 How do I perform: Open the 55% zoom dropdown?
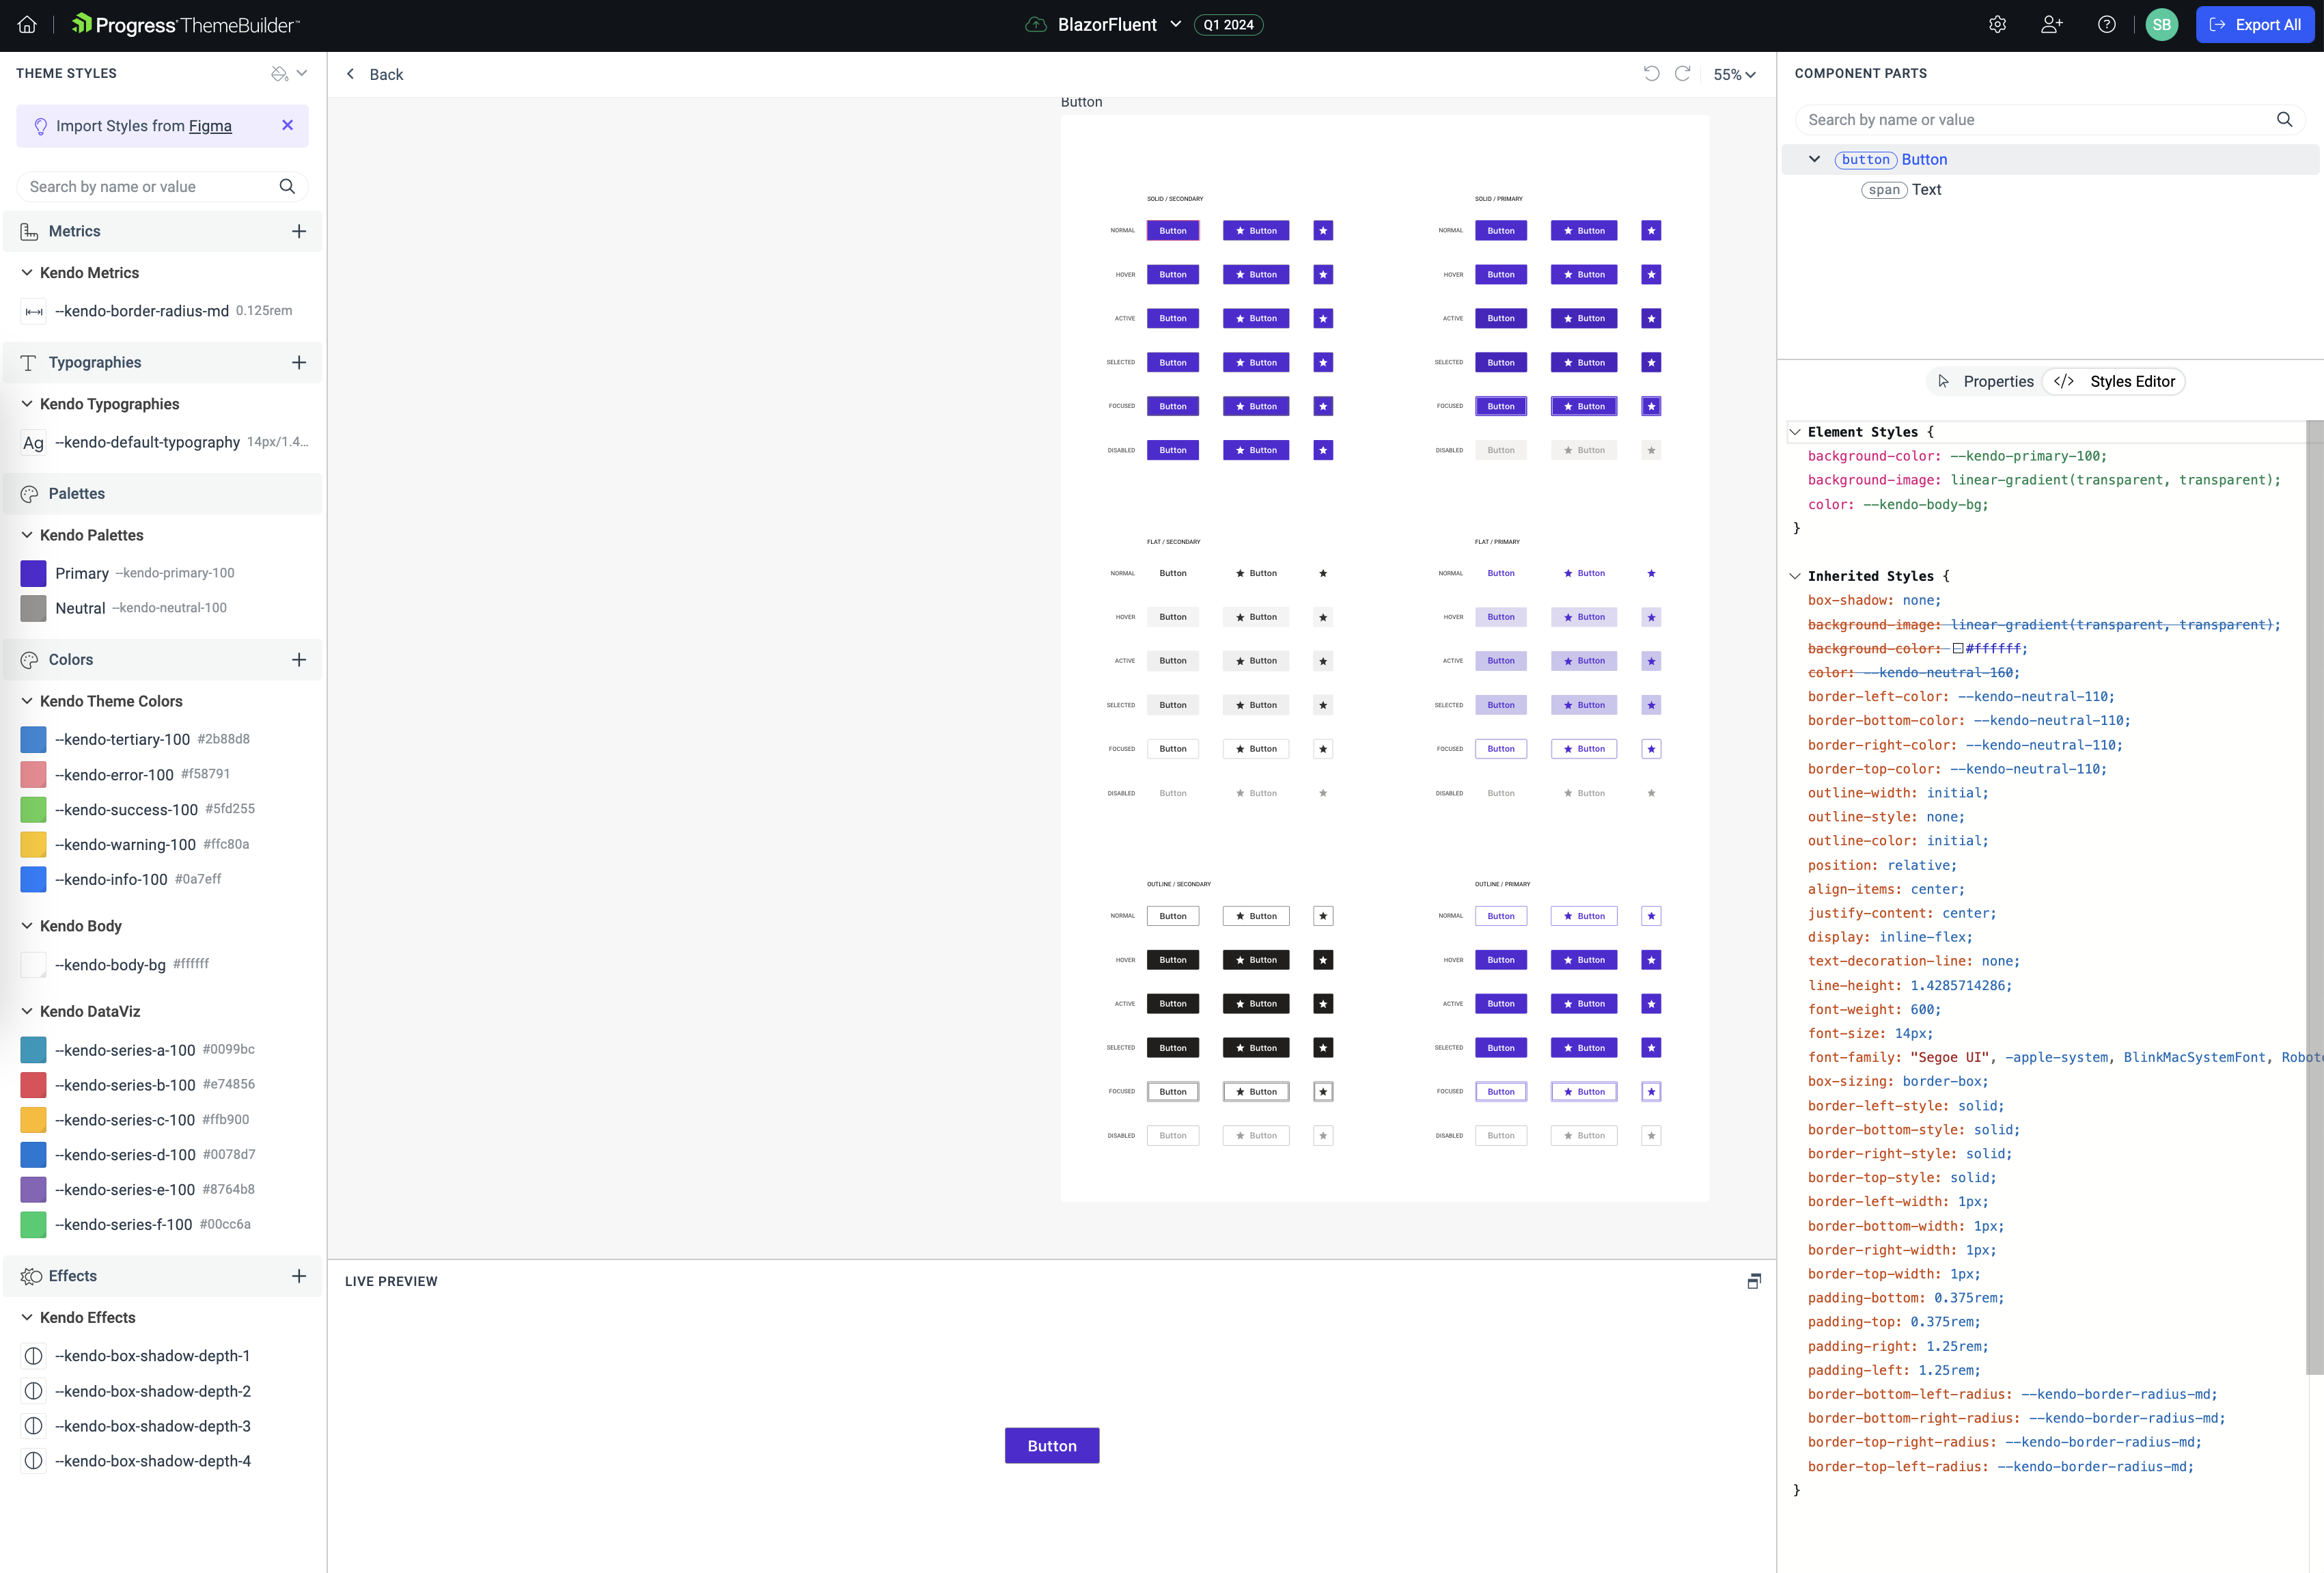(1734, 75)
